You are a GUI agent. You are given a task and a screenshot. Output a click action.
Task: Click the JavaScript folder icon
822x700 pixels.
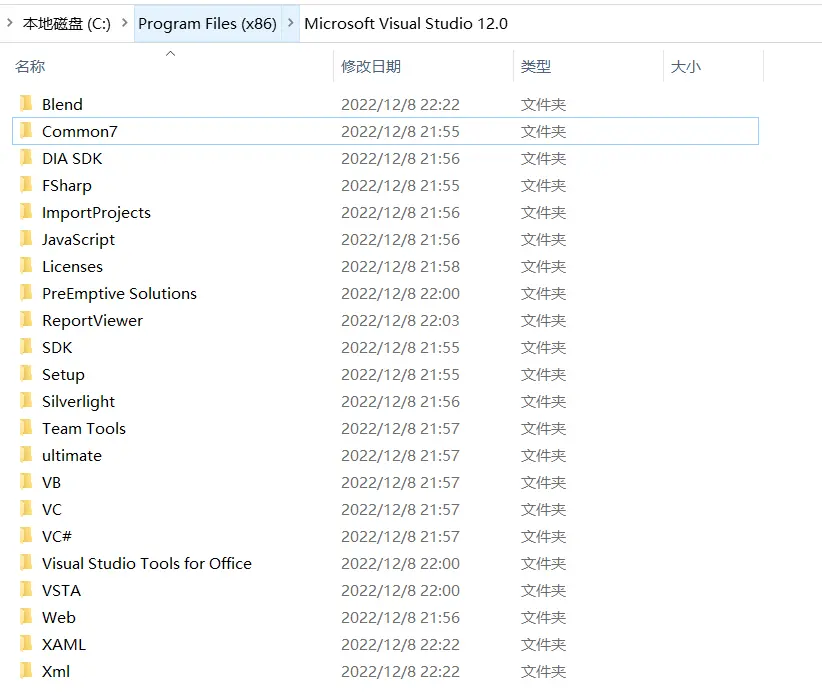[x=26, y=239]
